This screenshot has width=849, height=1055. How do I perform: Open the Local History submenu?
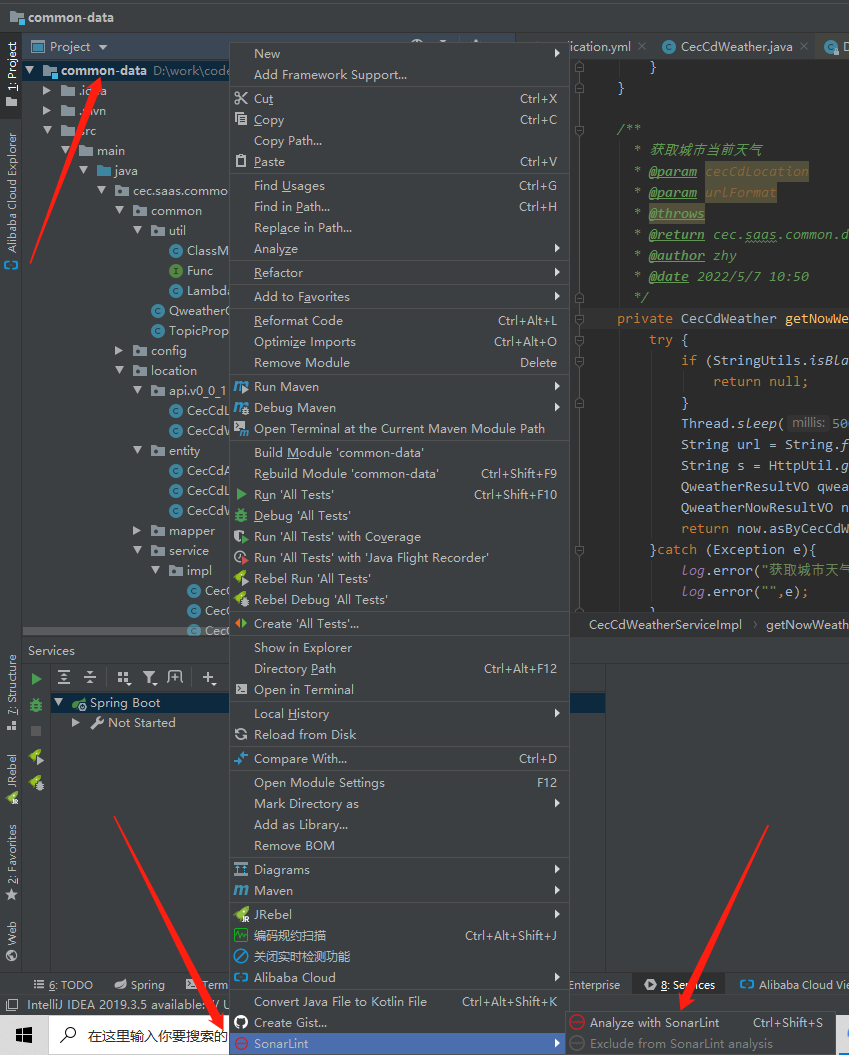(400, 714)
